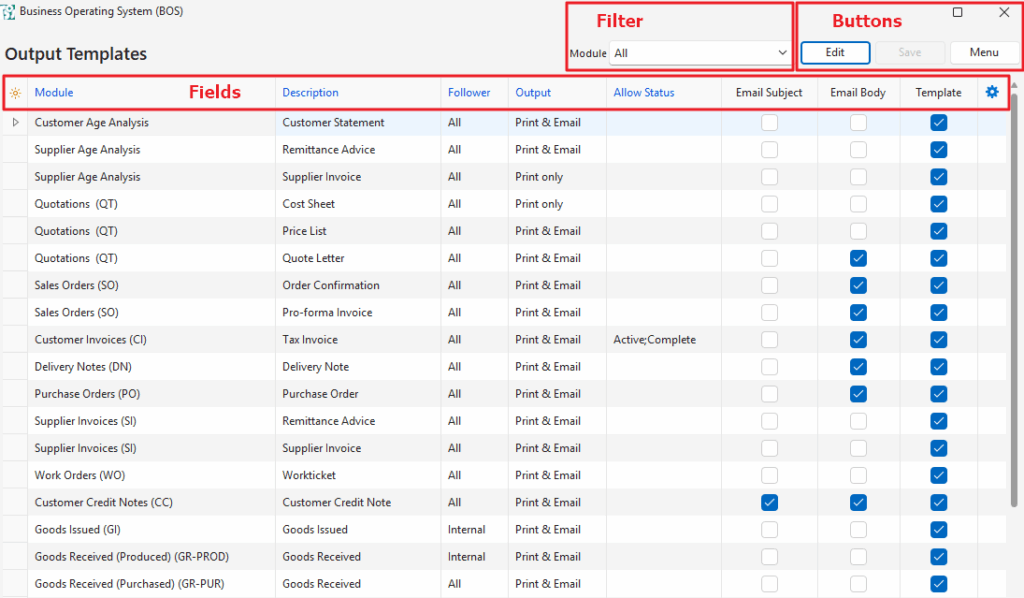The height and width of the screenshot is (598, 1024).
Task: Click the BOS application logo icon
Action: click(9, 12)
